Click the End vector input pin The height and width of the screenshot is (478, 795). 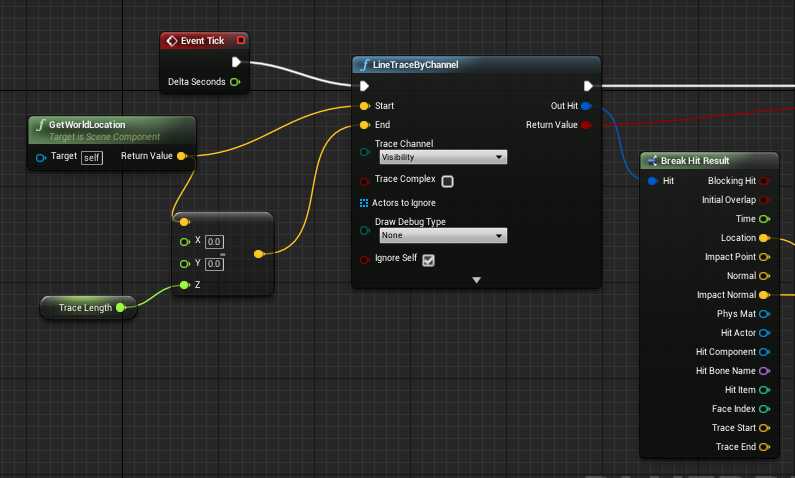365,125
